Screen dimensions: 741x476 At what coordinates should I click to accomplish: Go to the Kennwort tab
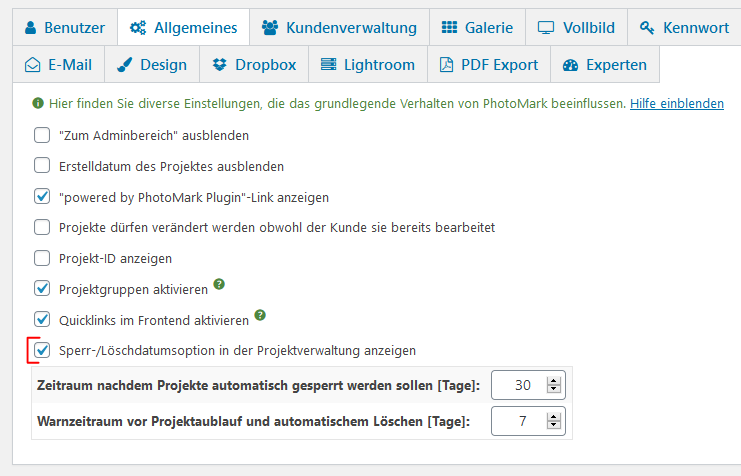[685, 27]
